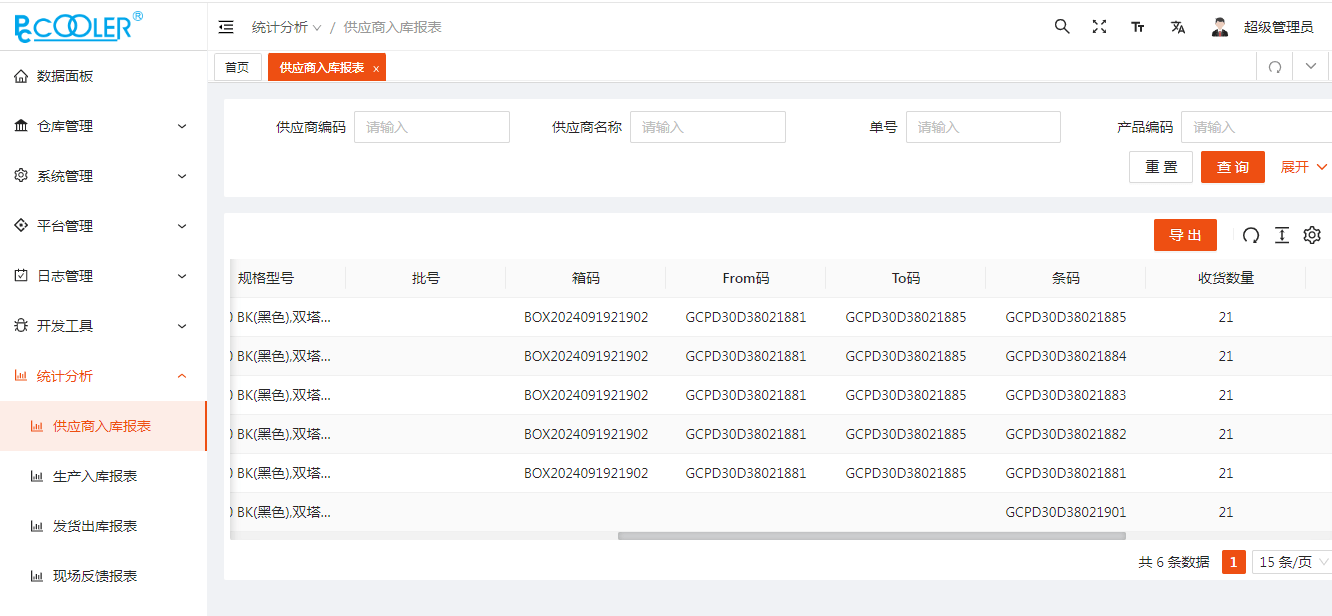
Task: Click the fullscreen toggle icon
Action: (x=1099, y=26)
